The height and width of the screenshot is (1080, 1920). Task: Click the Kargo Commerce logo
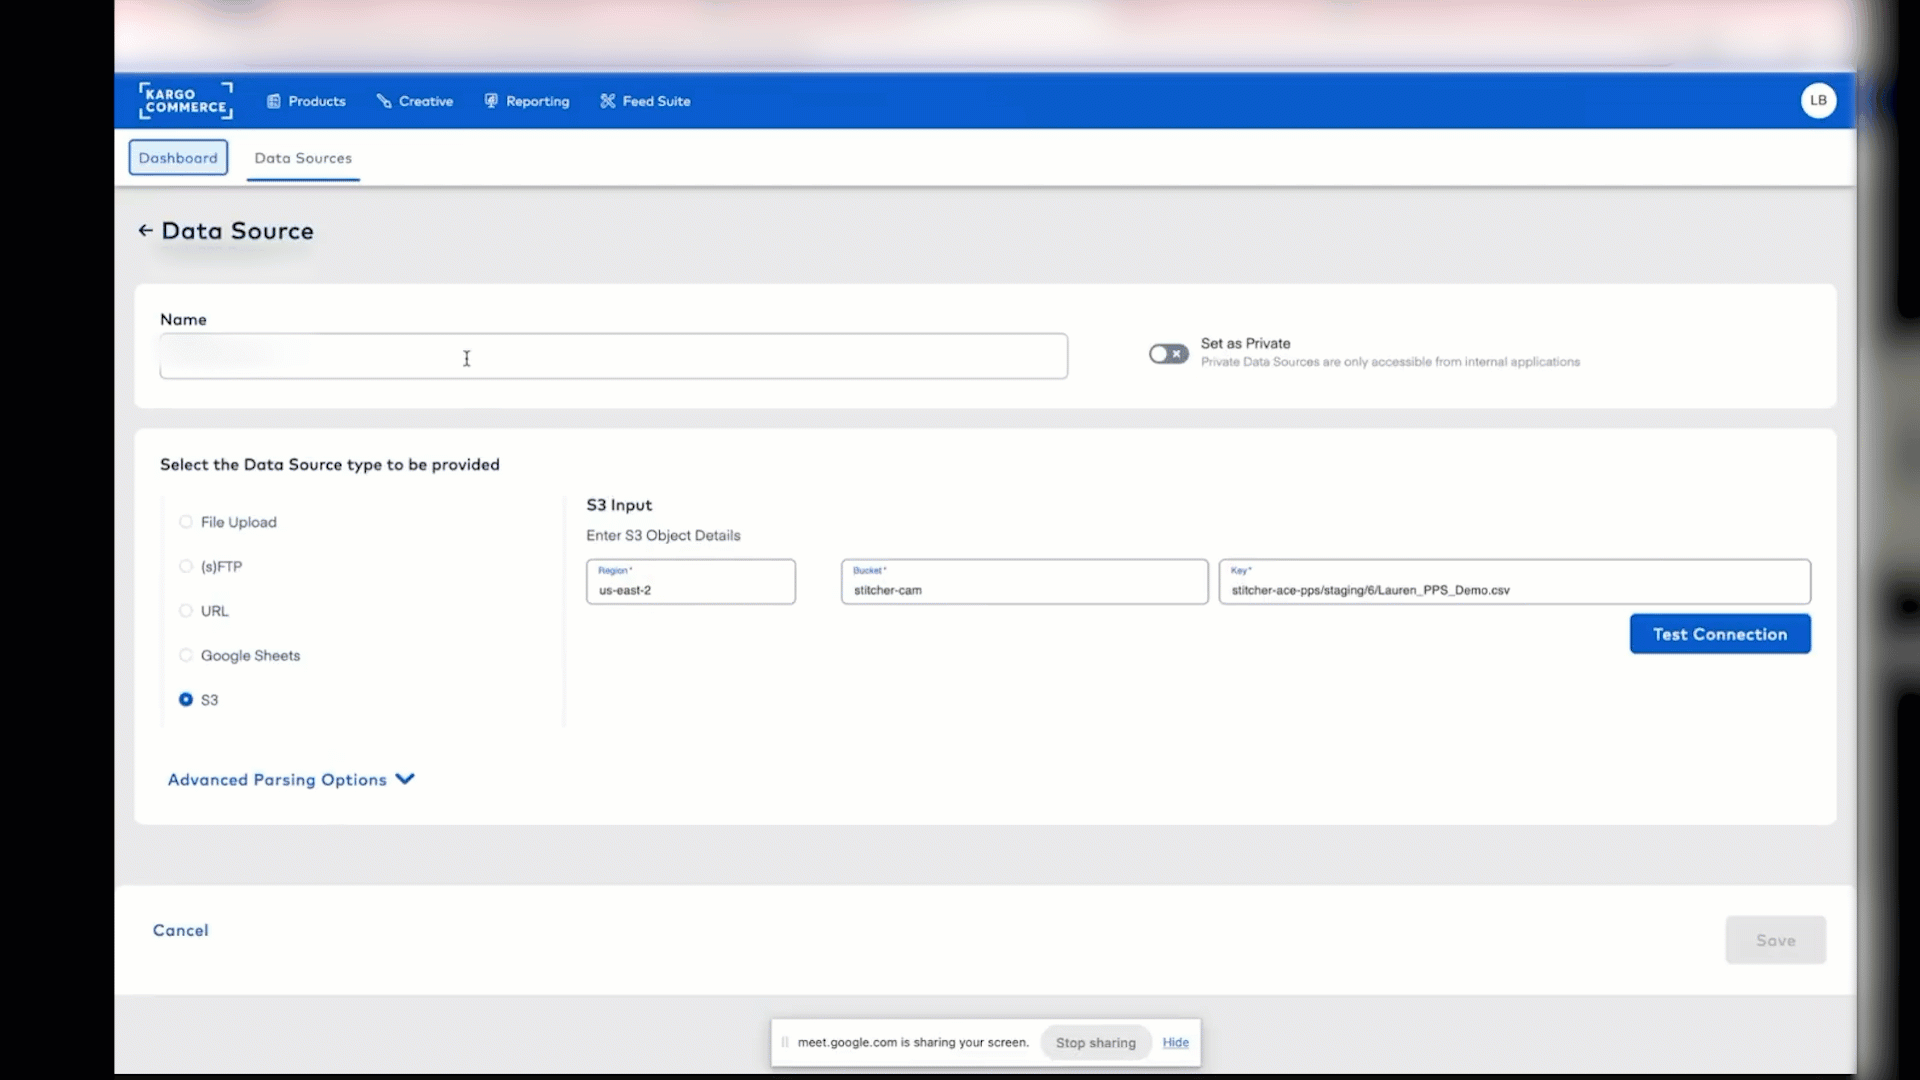185,100
